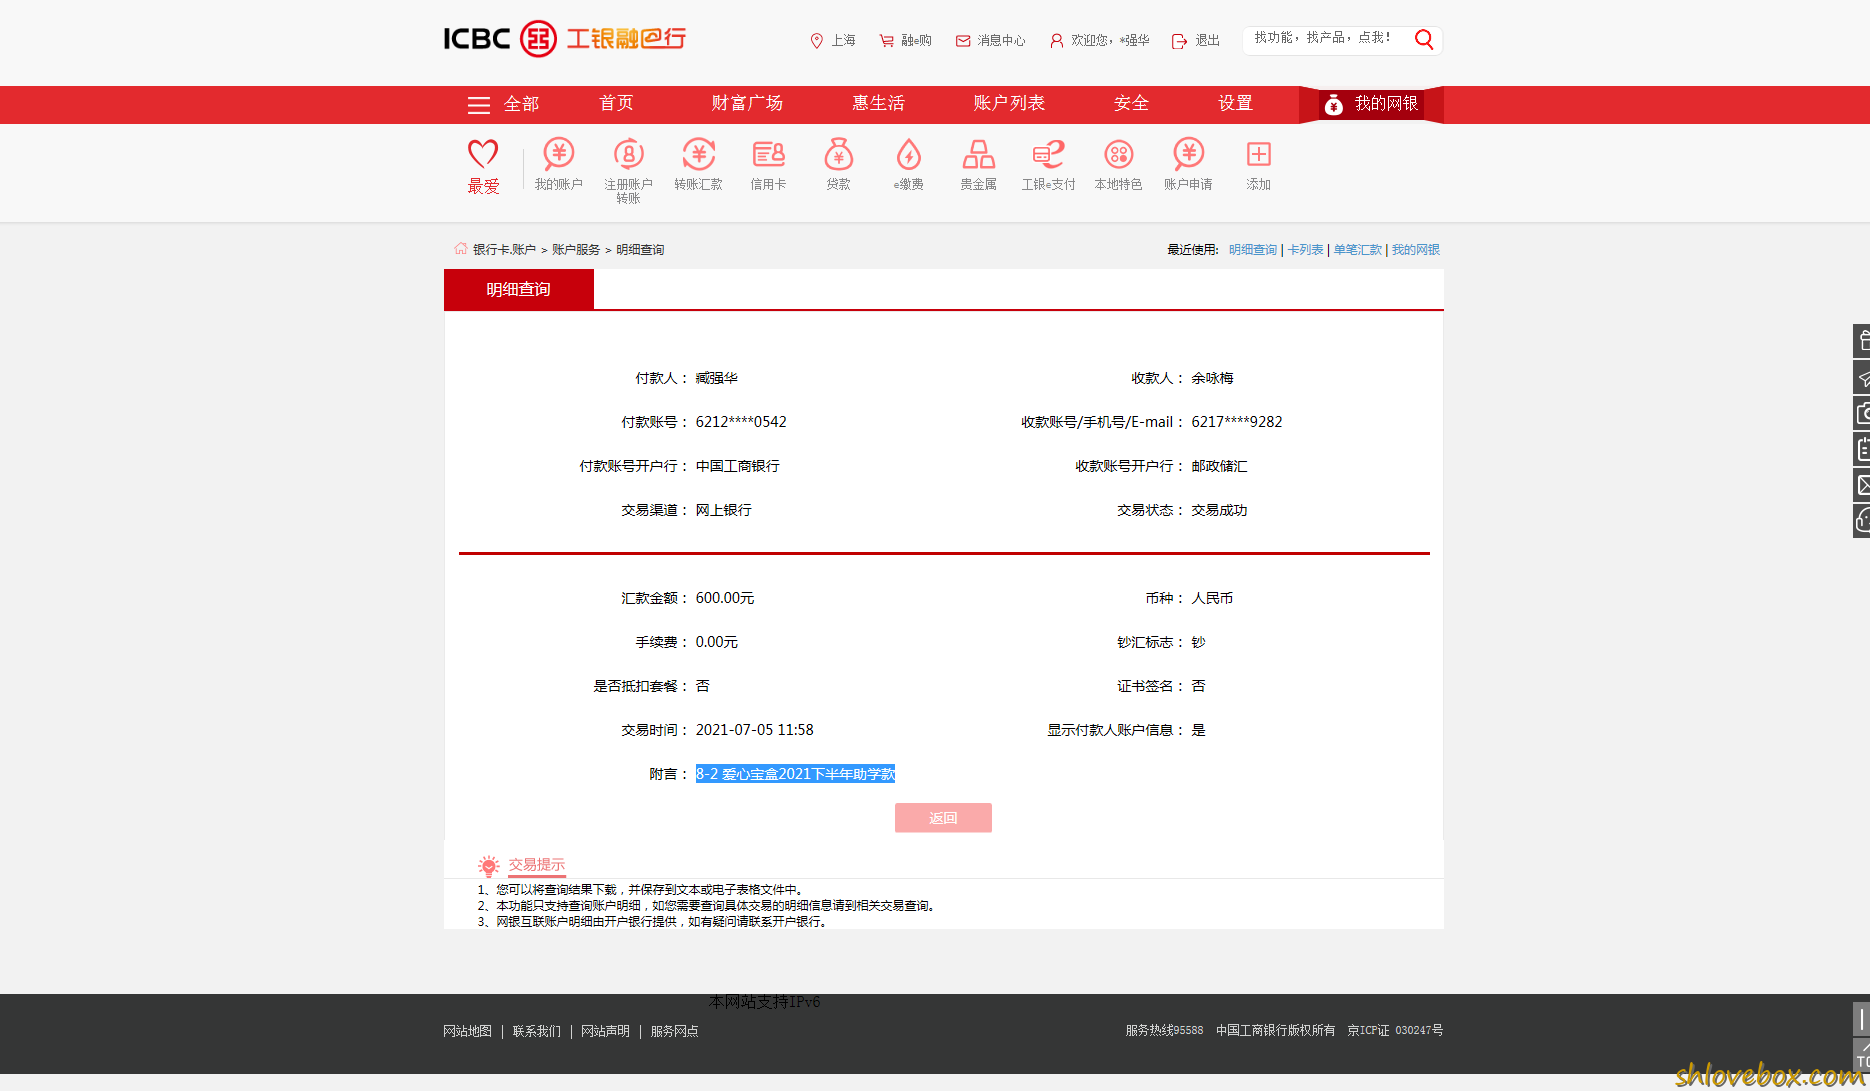Select the 明细查询 tab header
1870x1091 pixels.
(519, 289)
